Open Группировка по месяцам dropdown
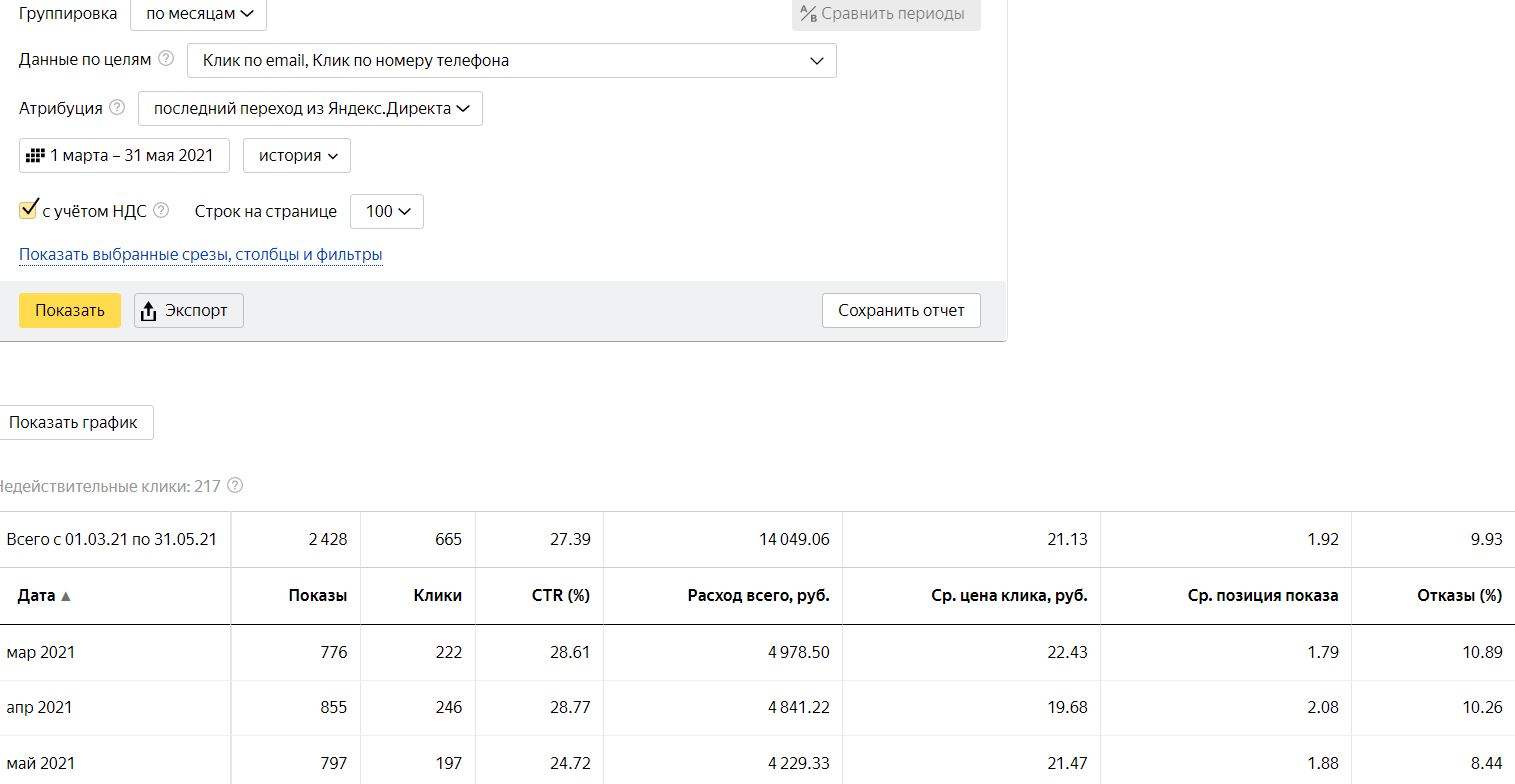Viewport: 1515px width, 784px height. click(199, 14)
